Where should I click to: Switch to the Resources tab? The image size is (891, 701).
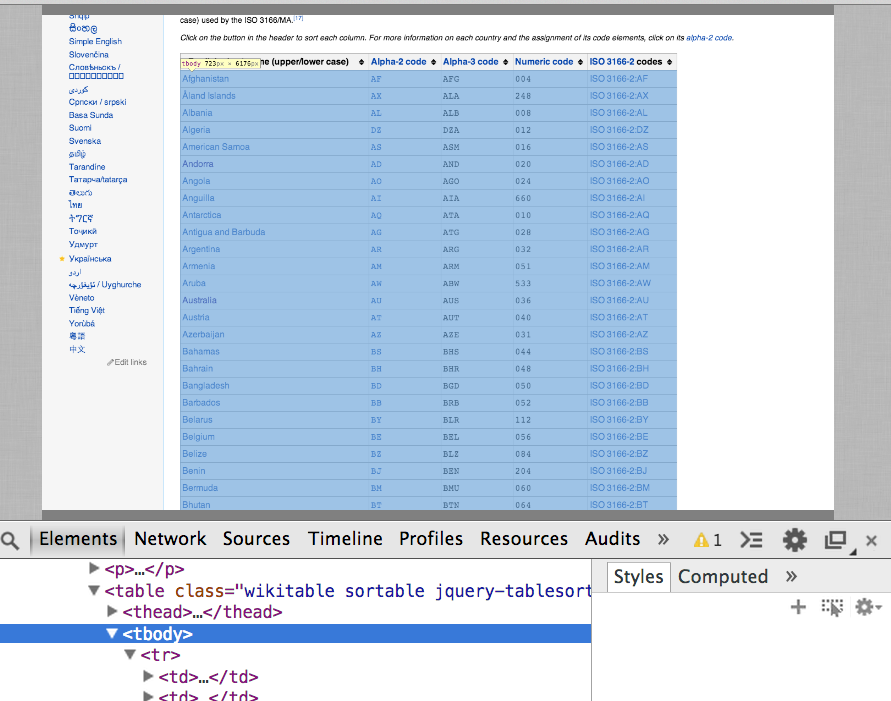pos(524,539)
